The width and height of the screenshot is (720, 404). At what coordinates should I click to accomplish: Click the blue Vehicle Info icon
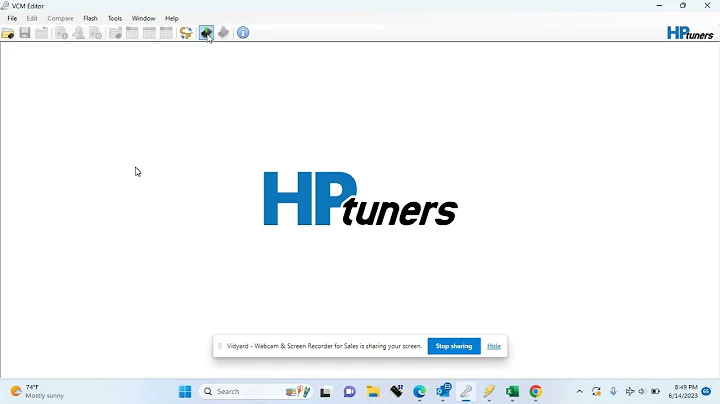(x=243, y=33)
